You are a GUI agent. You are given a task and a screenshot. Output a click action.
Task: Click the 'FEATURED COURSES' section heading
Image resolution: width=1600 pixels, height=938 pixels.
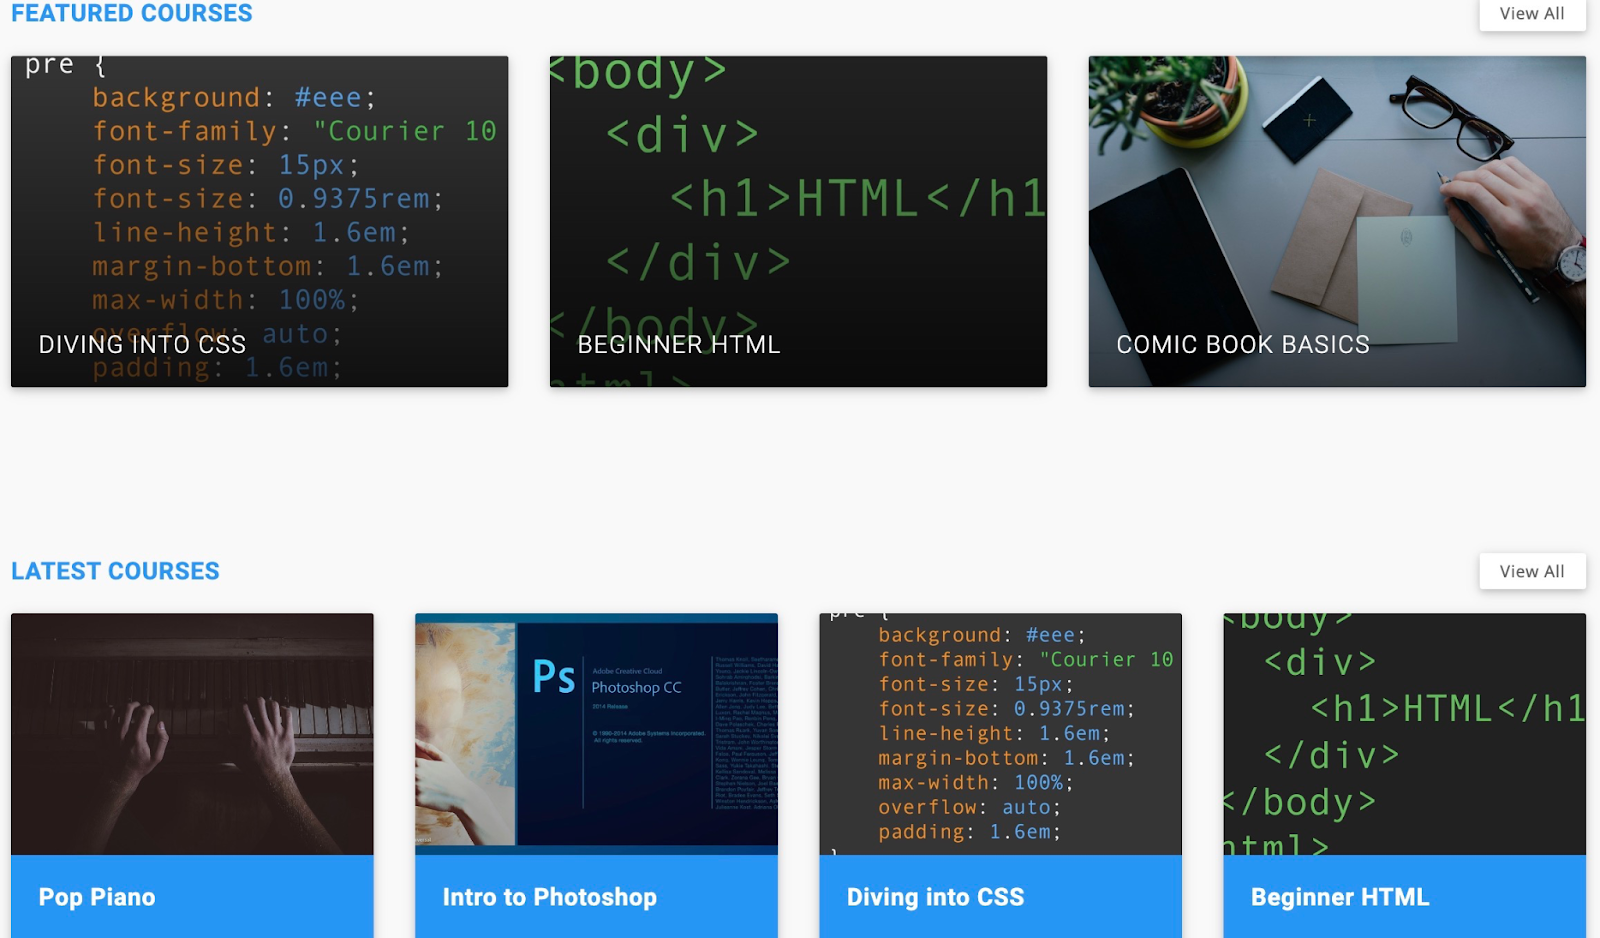(130, 13)
